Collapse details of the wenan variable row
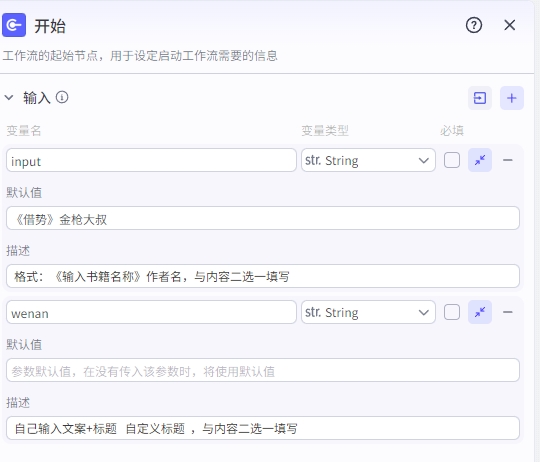This screenshot has height=462, width=540. pos(480,312)
